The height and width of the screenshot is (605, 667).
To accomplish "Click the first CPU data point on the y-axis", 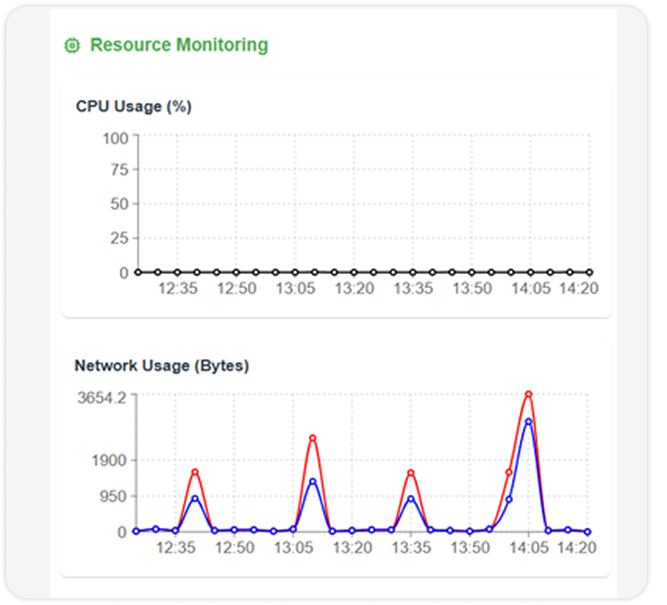I will [137, 272].
